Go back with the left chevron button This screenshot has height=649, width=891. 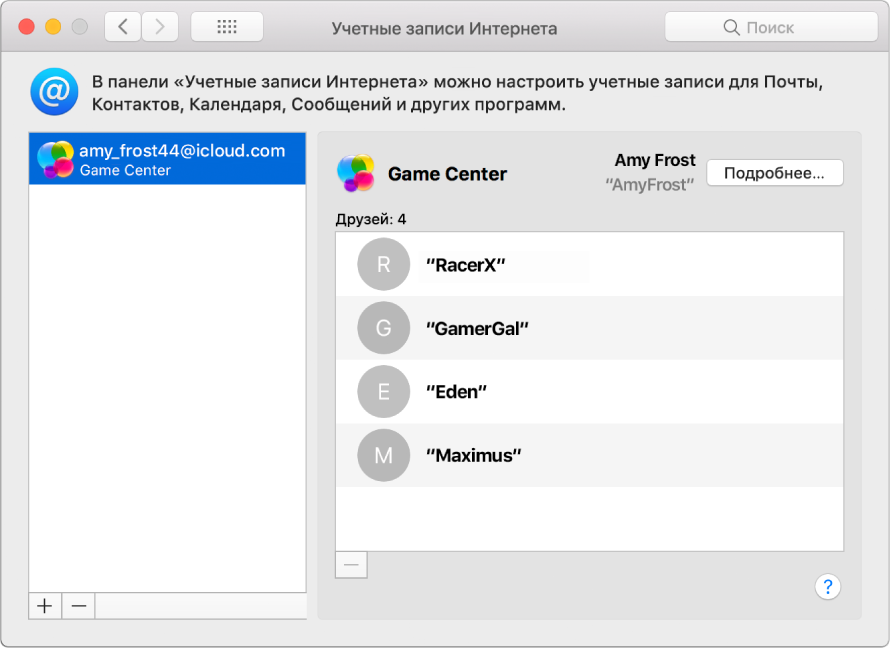tap(123, 27)
